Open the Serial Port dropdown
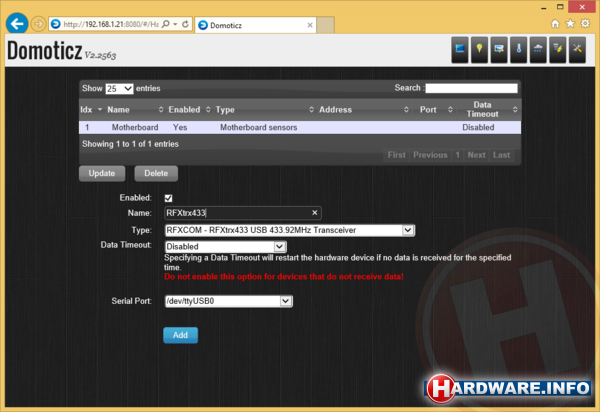This screenshot has height=412, width=600. pos(229,301)
